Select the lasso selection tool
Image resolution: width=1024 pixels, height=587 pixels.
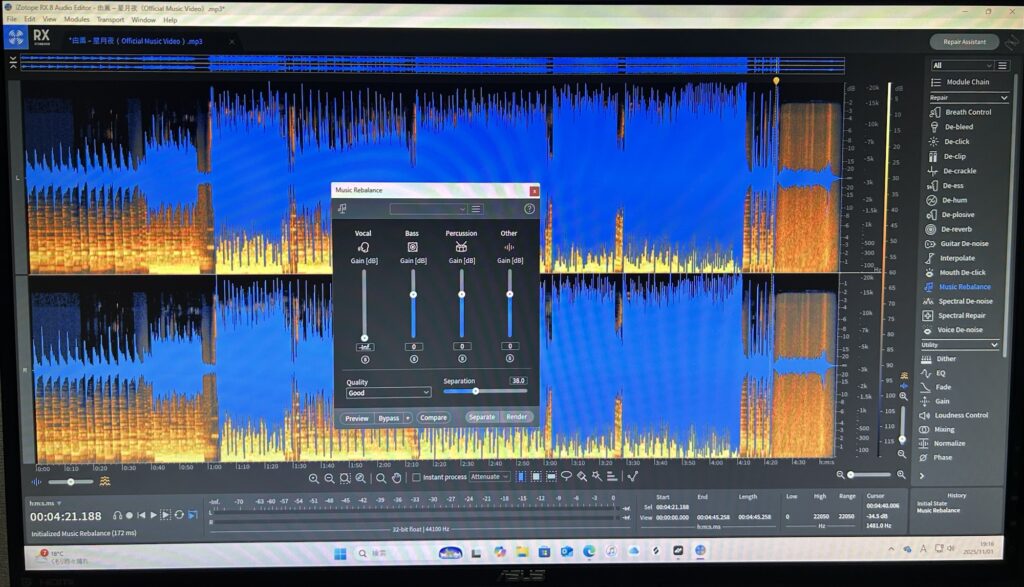(566, 477)
